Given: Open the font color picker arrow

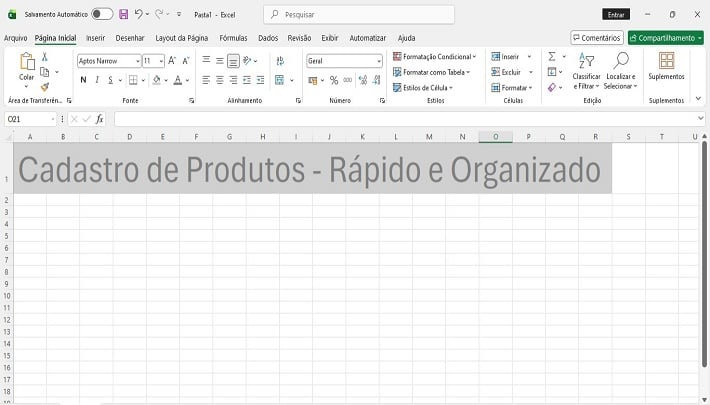Looking at the screenshot, I should (188, 80).
